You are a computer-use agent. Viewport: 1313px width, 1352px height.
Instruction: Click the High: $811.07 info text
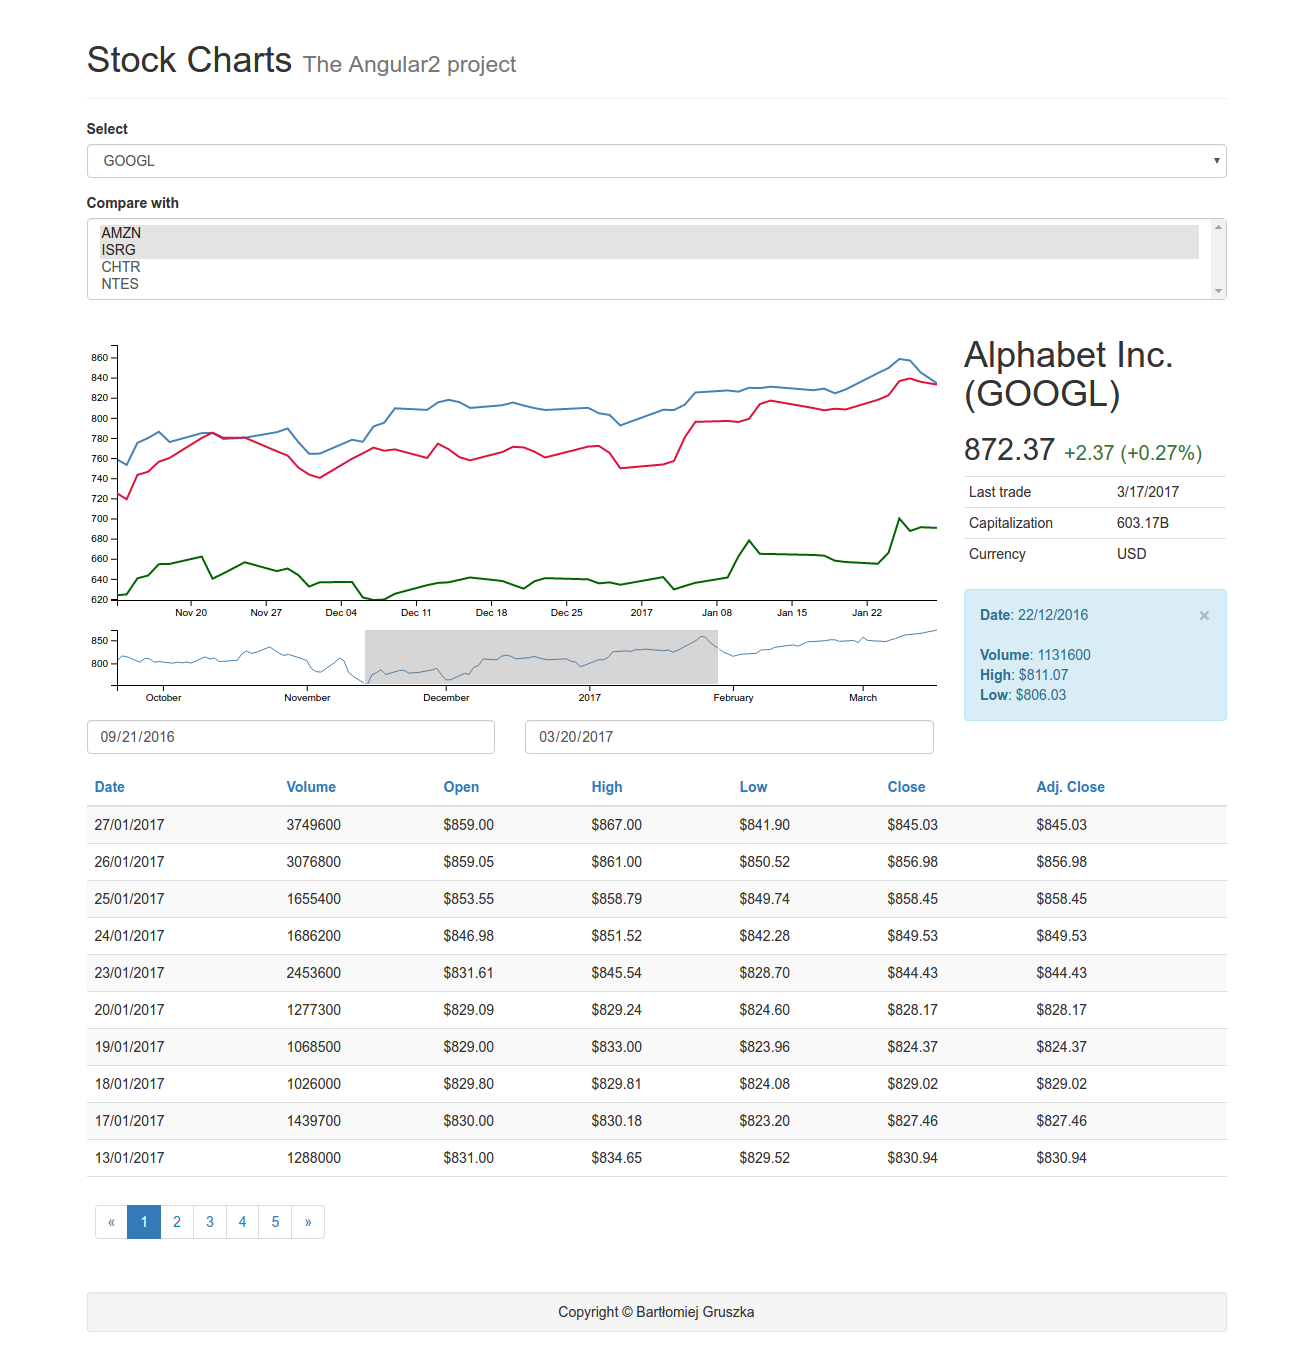click(x=1024, y=675)
